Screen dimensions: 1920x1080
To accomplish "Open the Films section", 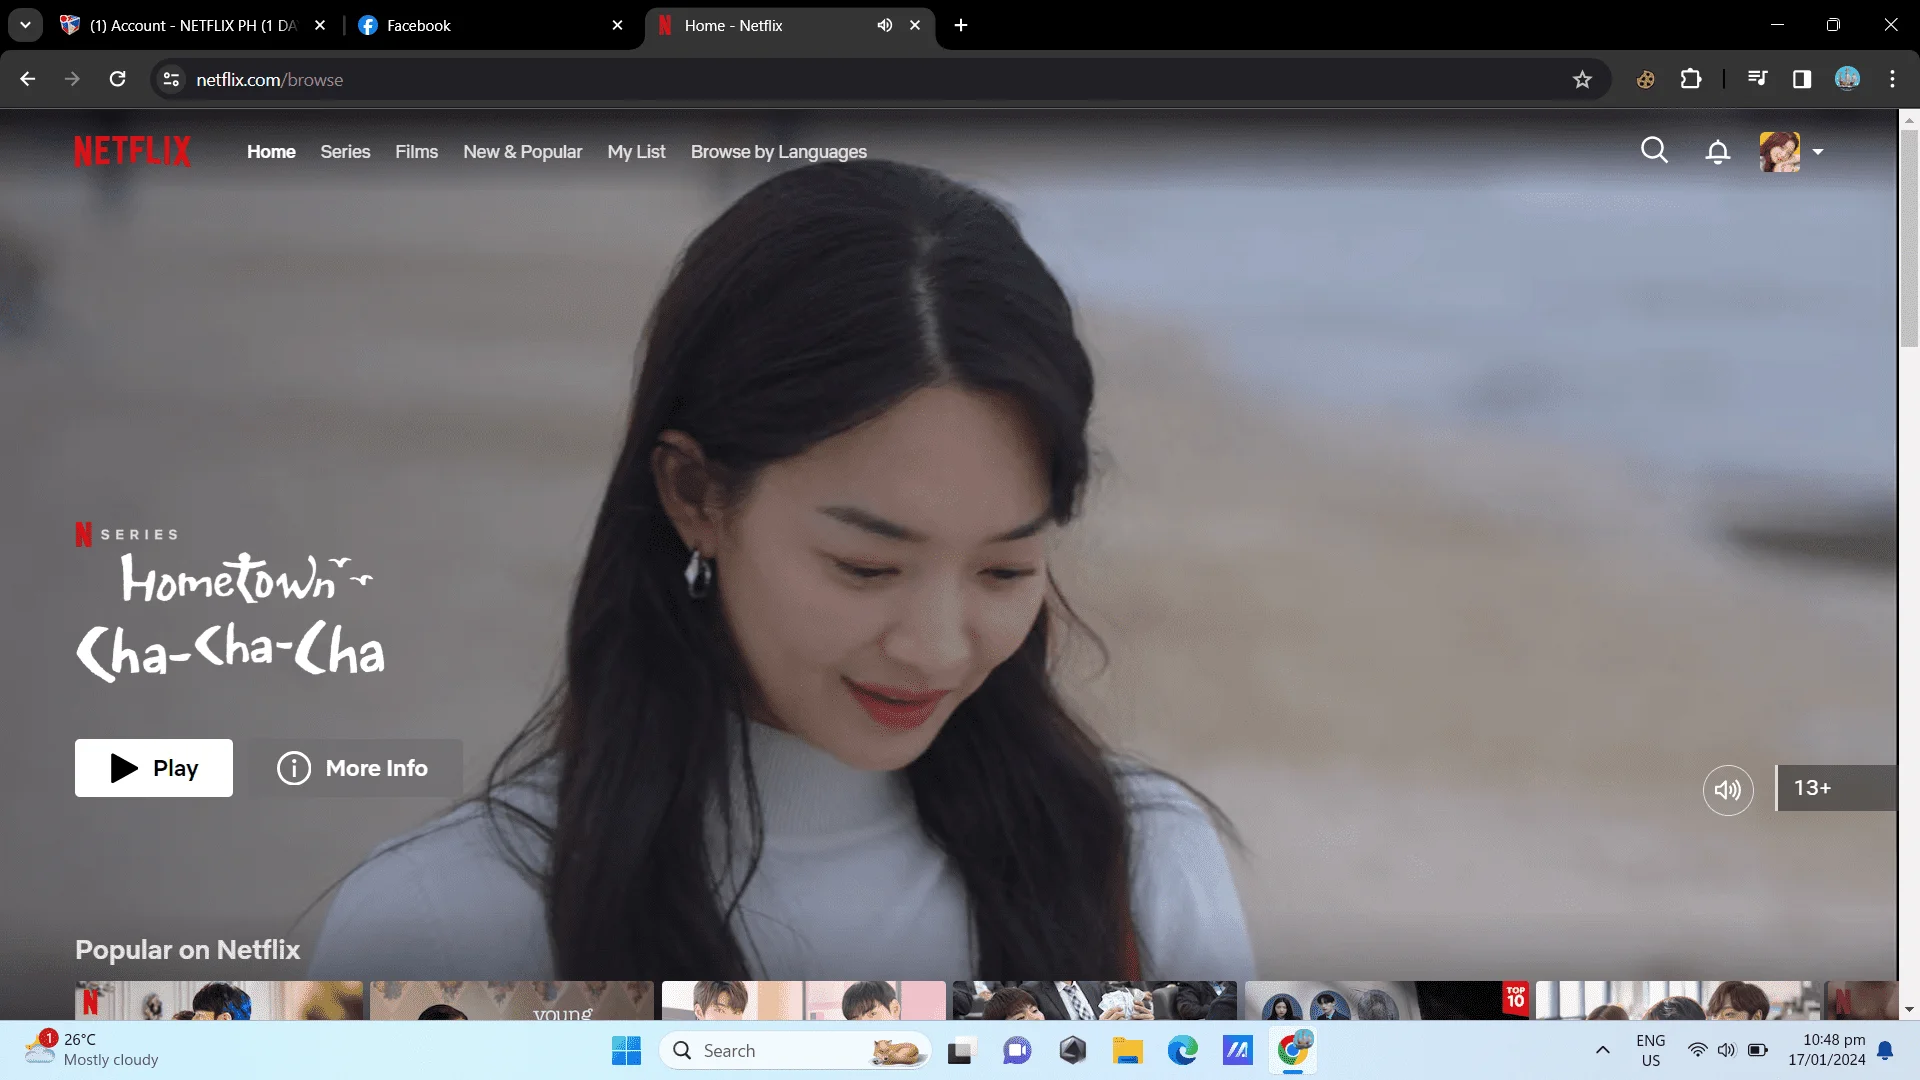I will pyautogui.click(x=416, y=152).
